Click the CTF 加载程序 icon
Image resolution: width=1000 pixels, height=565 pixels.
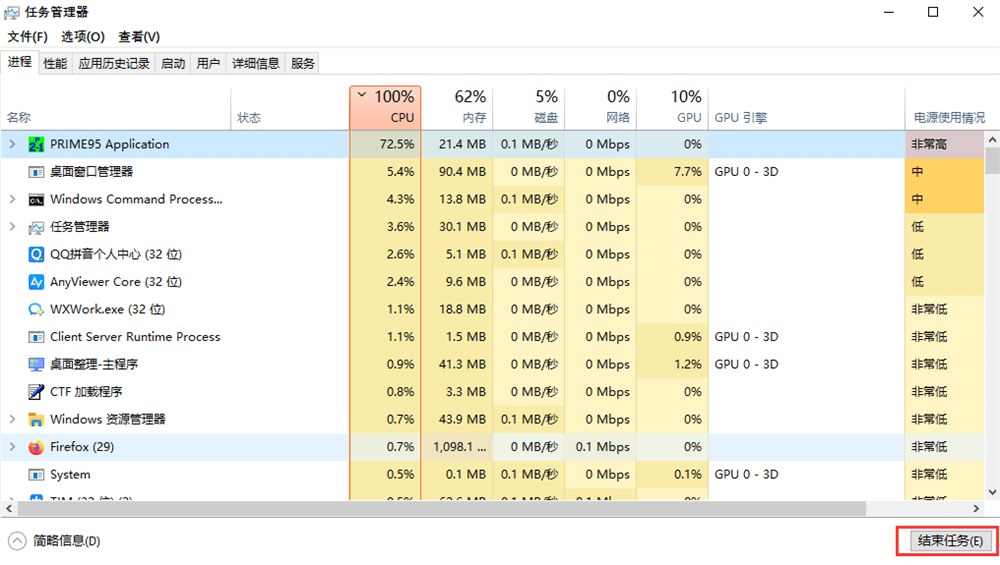pos(37,392)
